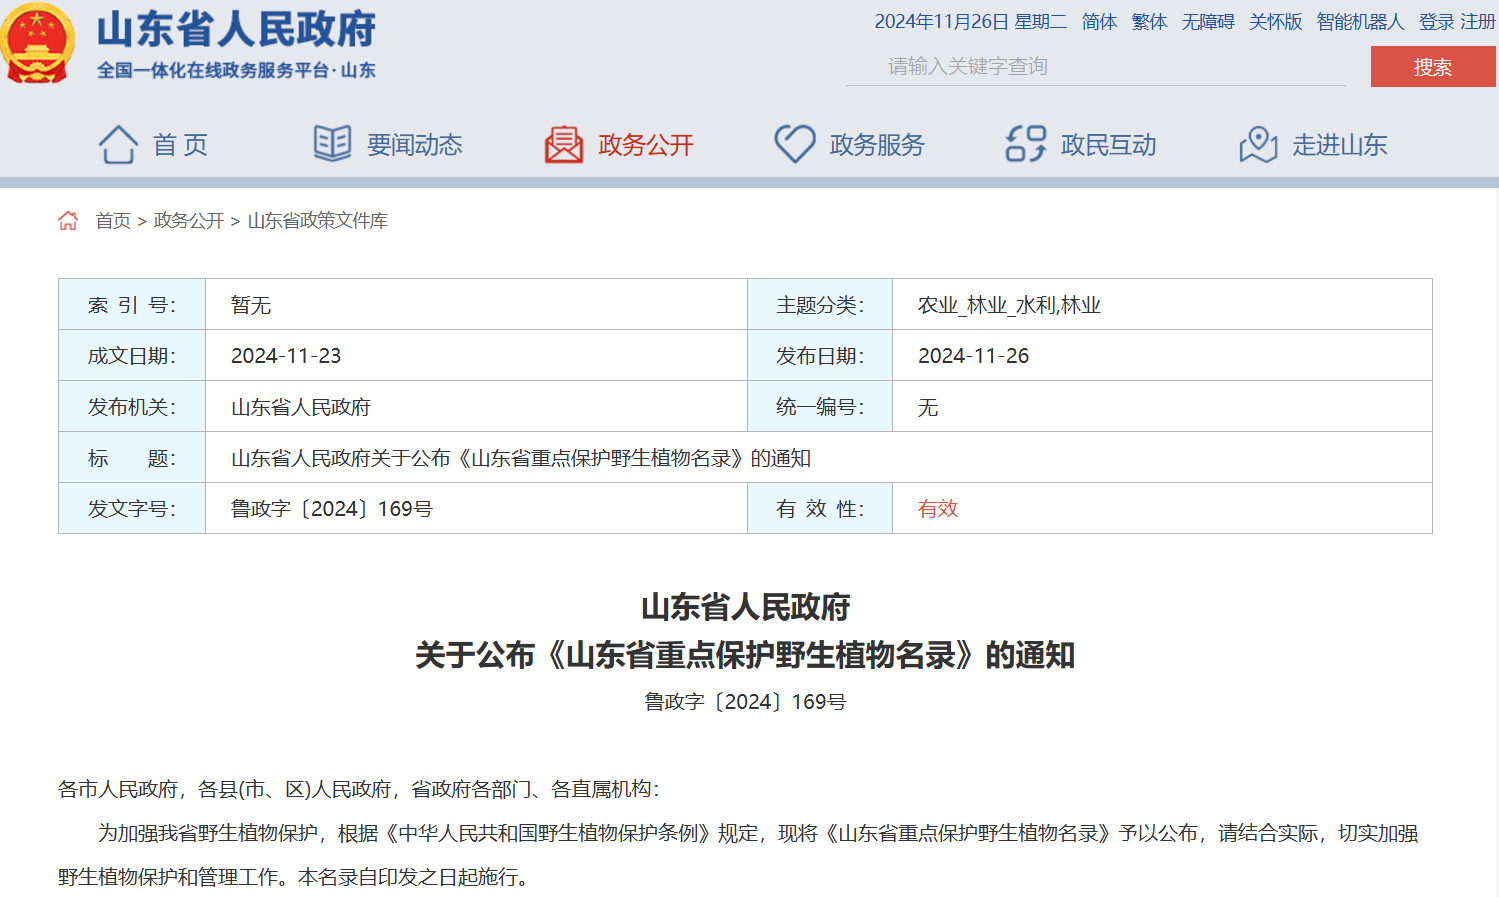Screen dimensions: 1499x897
Task: Open the 无障碍 accessibility mode
Action: [x=1208, y=22]
